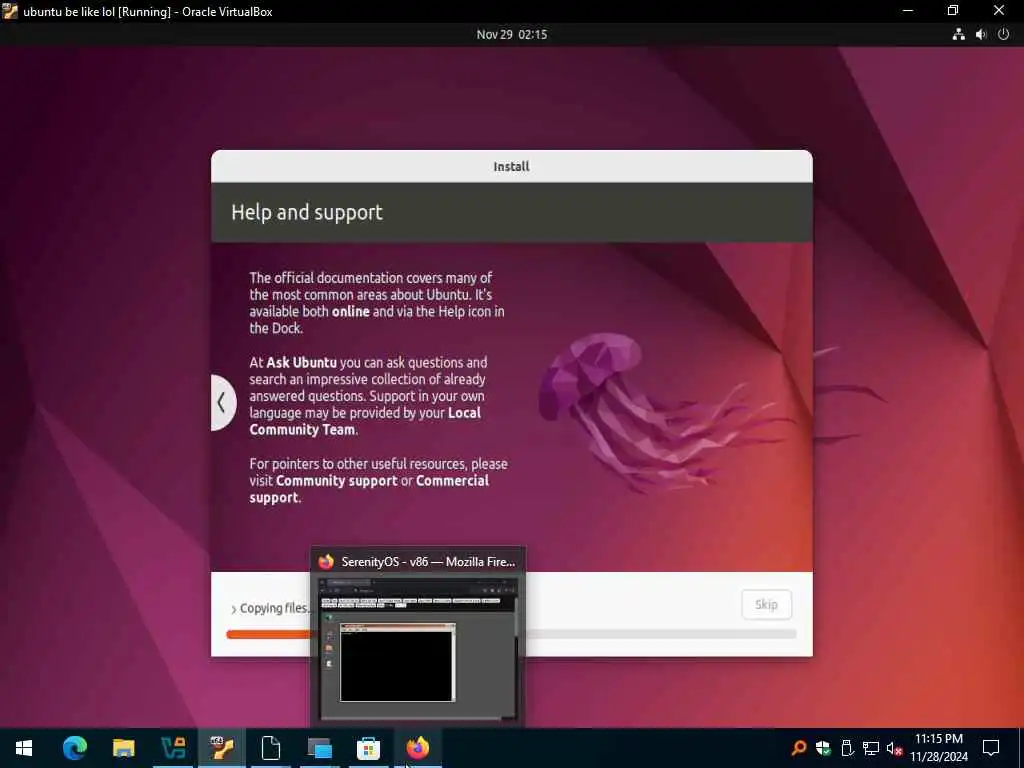Switch to Firefox in the taskbar
Screen dimensions: 1024x768
click(x=417, y=748)
